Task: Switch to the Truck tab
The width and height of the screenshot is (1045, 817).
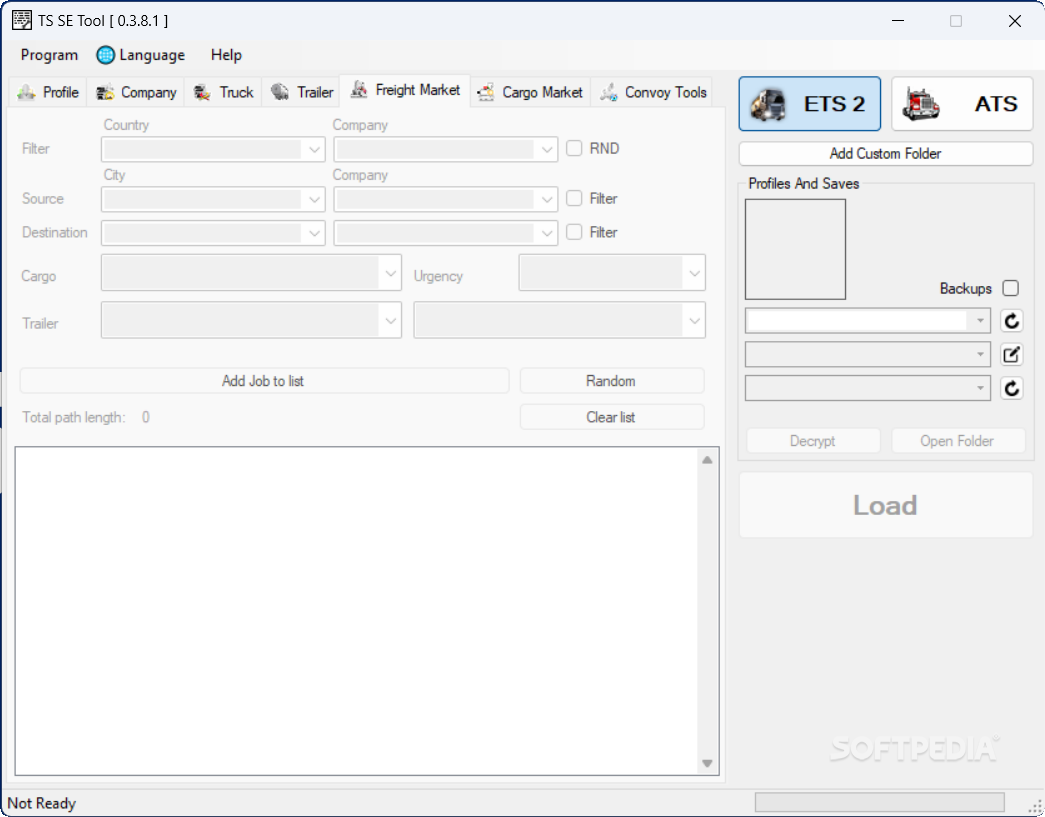Action: coord(223,92)
